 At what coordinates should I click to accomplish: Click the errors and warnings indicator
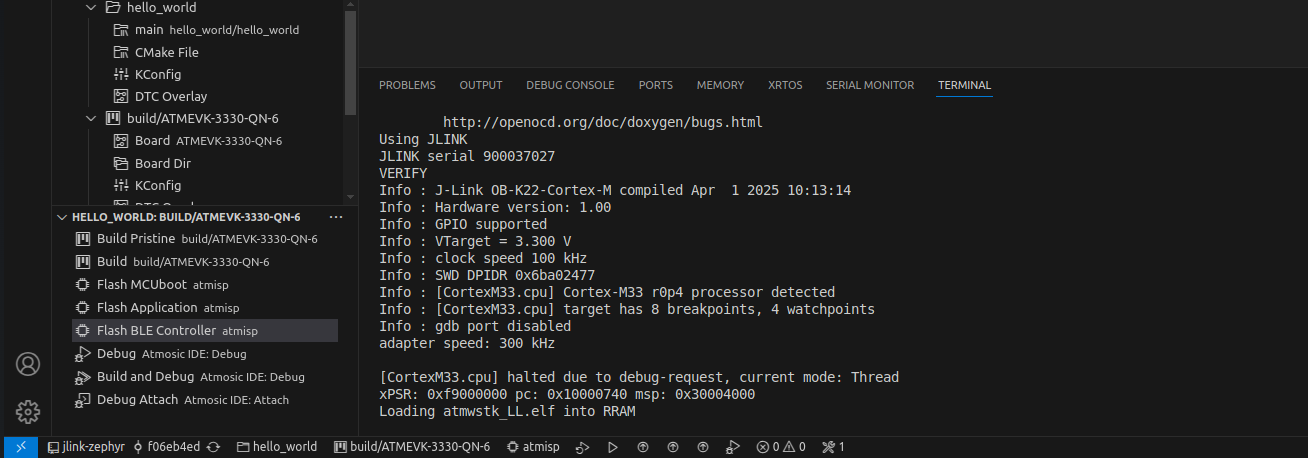point(780,447)
